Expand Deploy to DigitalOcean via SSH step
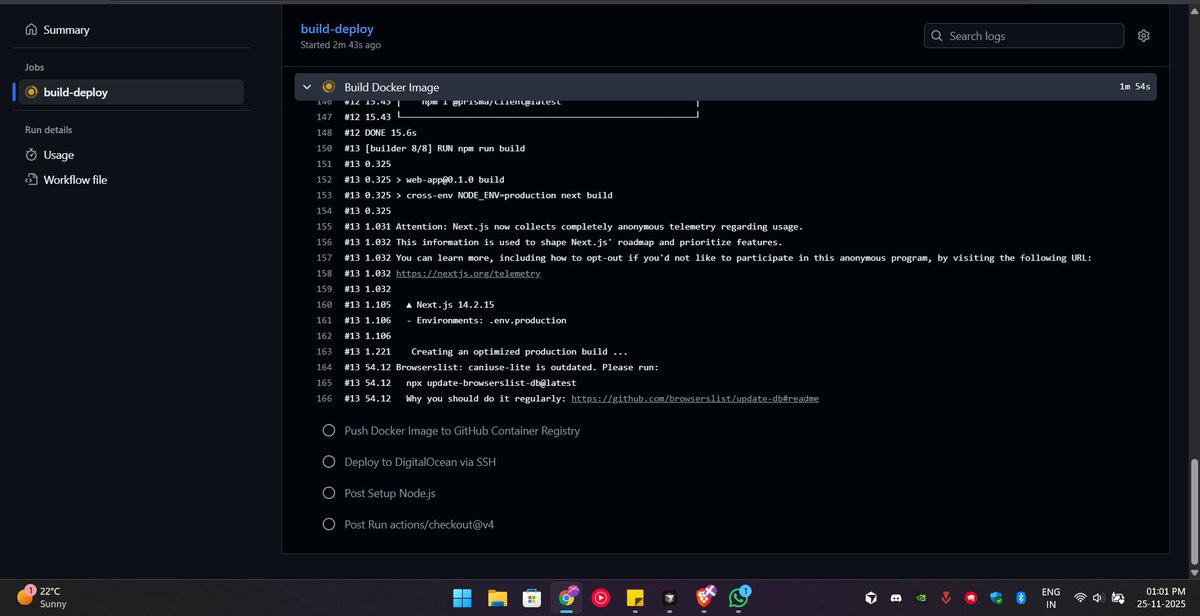Image resolution: width=1200 pixels, height=616 pixels. pos(420,462)
